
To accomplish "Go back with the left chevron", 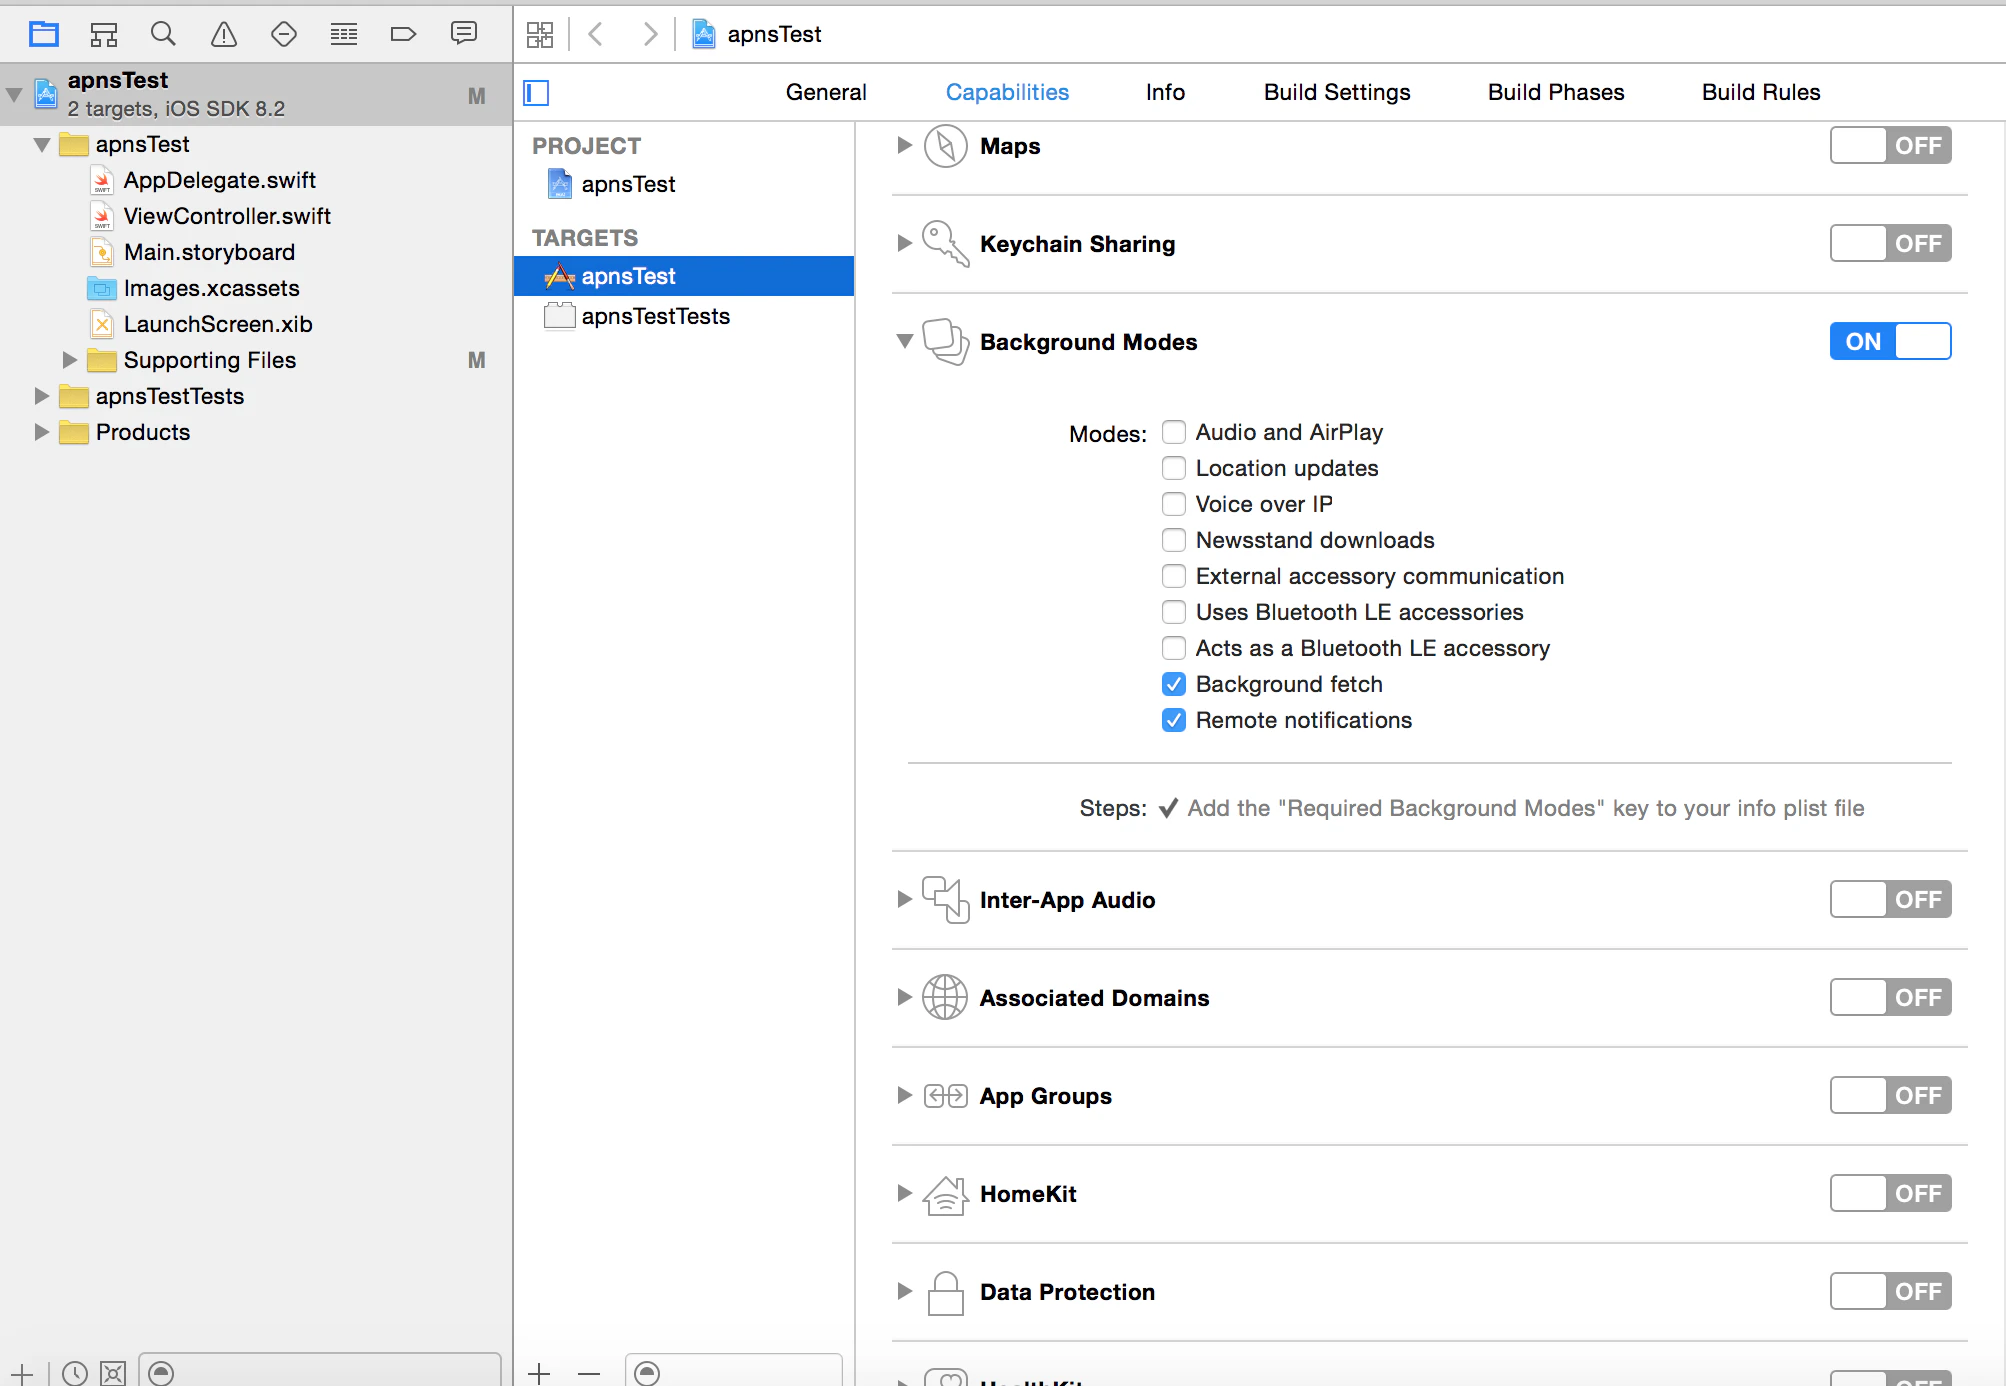I will coord(596,35).
